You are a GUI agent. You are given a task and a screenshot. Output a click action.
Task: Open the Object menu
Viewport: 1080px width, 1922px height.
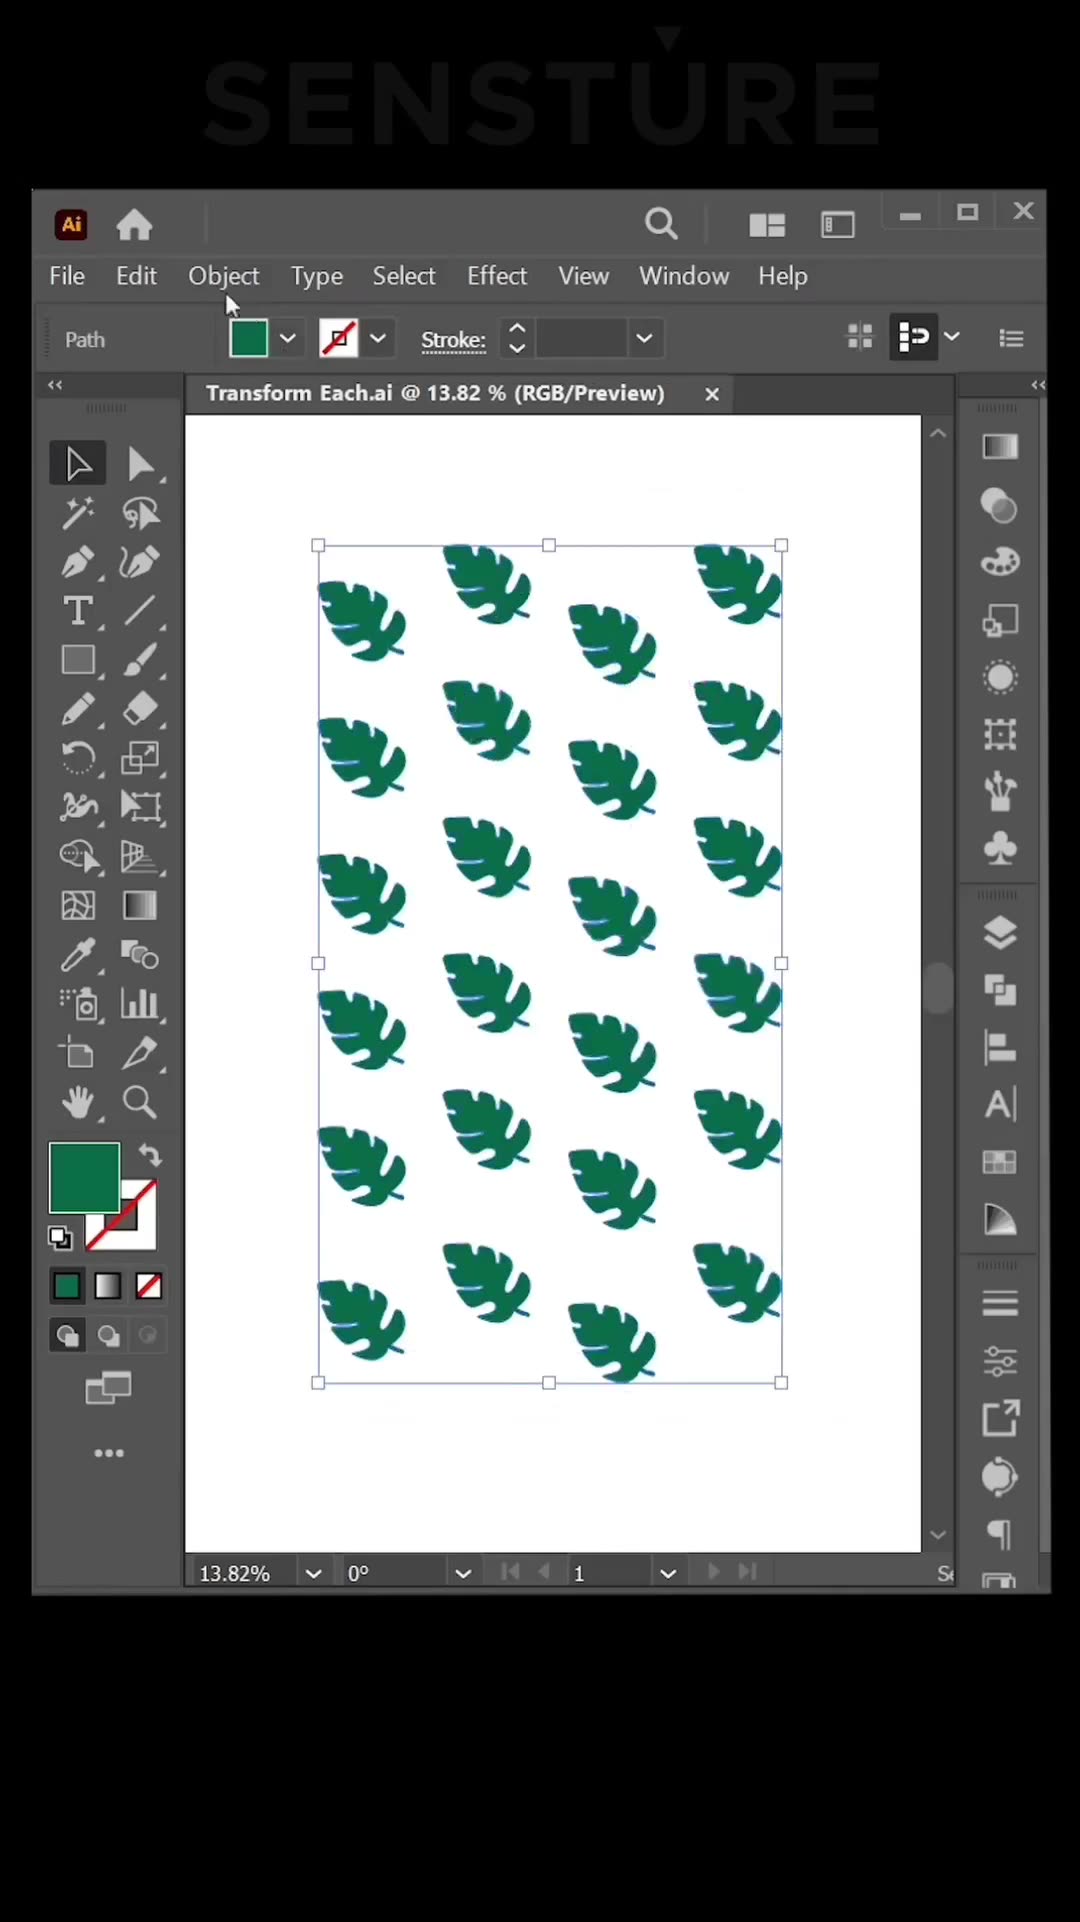point(224,276)
